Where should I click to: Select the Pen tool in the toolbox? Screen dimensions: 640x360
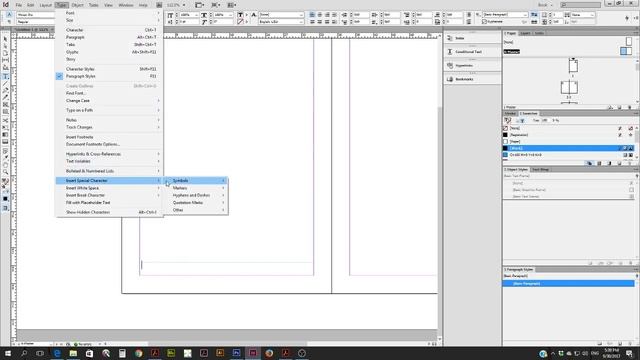point(5,91)
